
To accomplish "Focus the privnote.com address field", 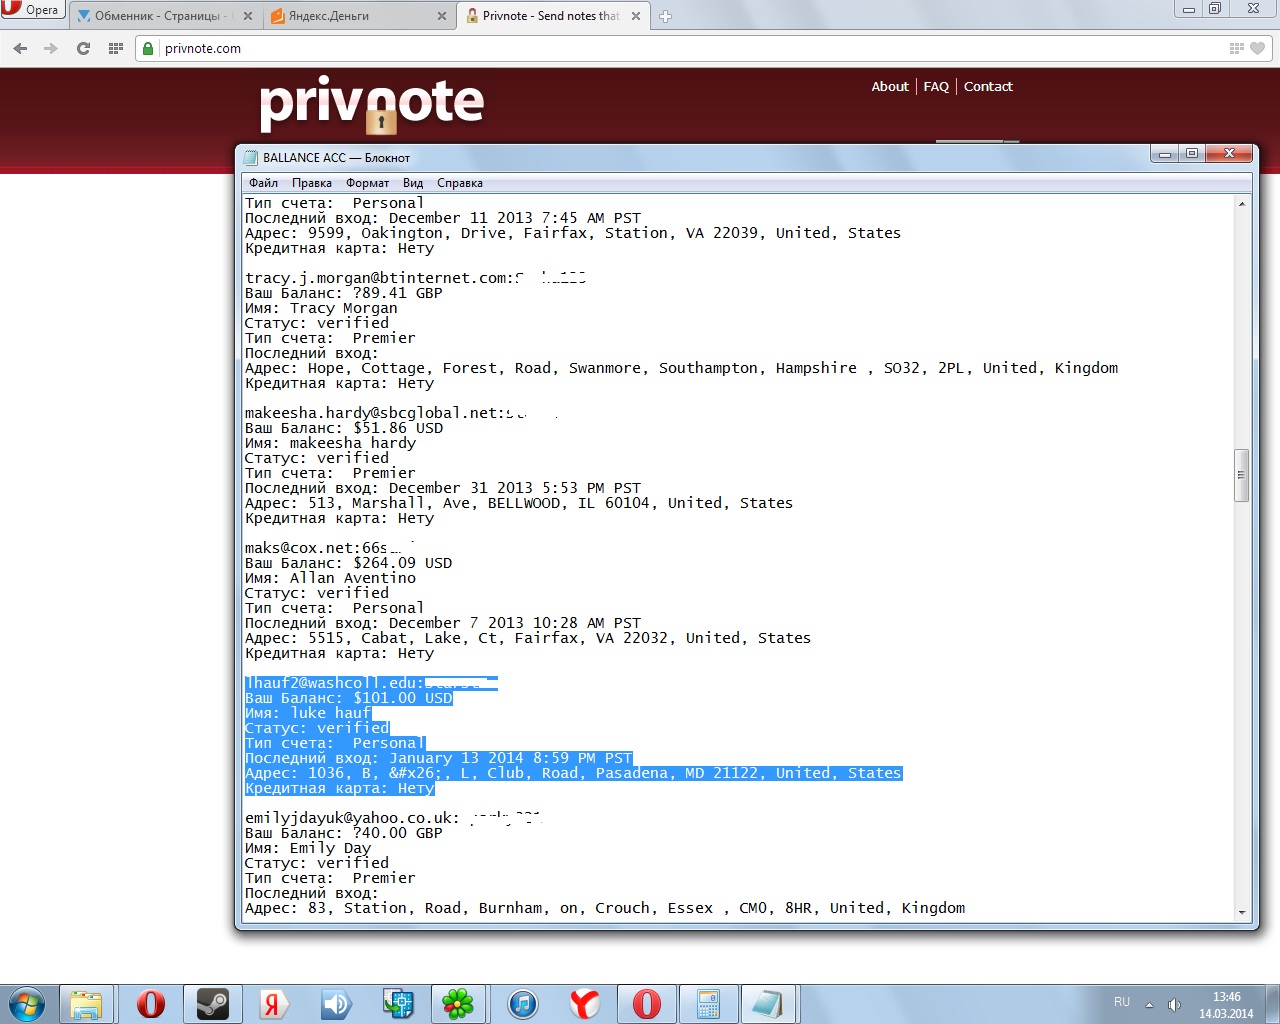I will [x=690, y=48].
